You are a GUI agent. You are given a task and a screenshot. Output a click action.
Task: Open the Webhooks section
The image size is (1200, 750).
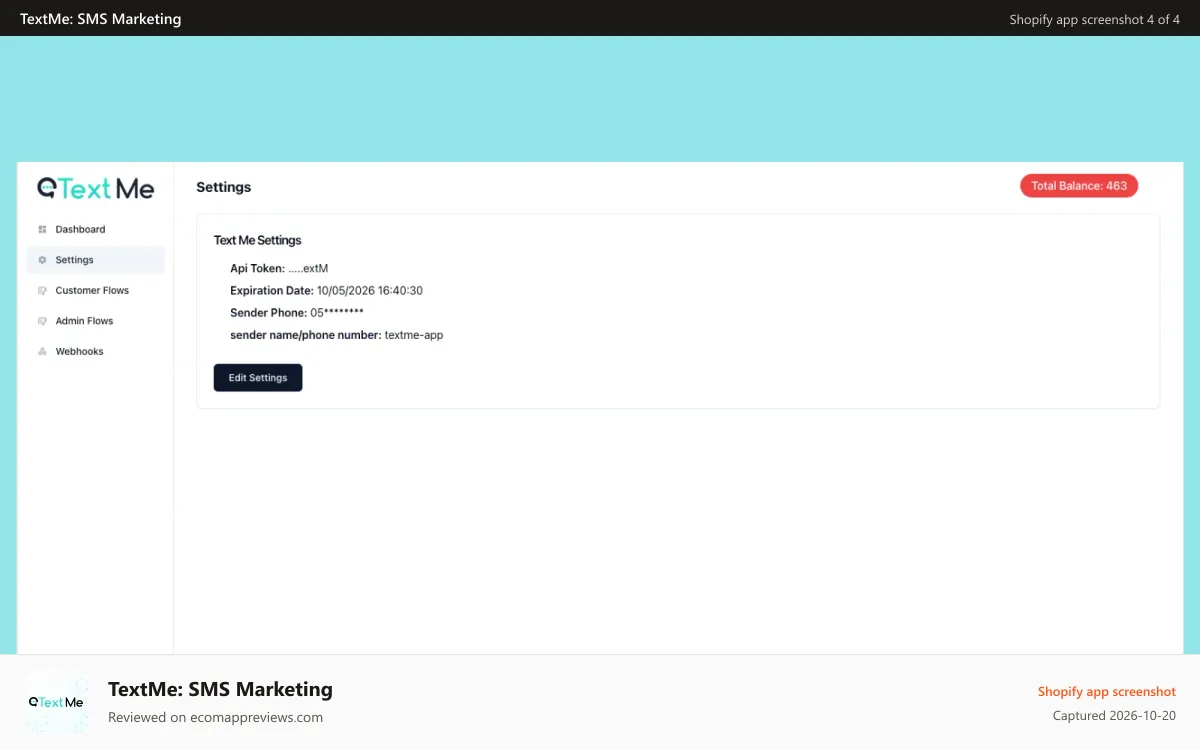(96, 352)
